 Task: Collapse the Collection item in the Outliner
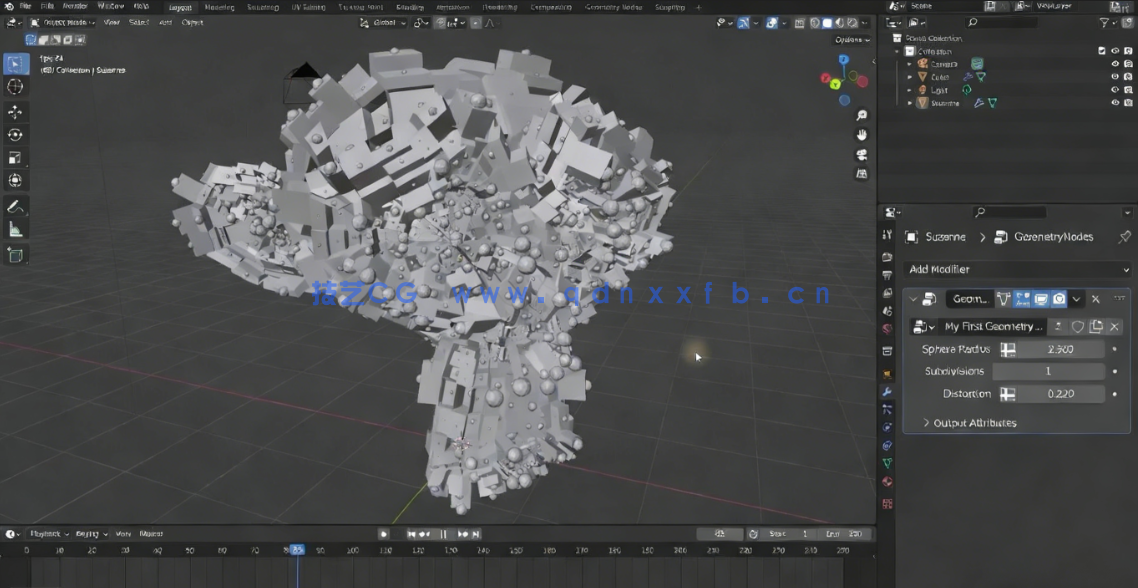coord(899,50)
